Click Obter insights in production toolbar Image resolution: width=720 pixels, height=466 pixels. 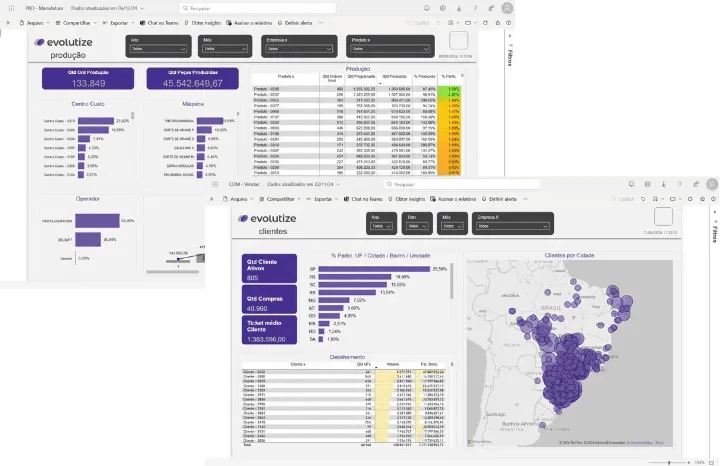(206, 21)
